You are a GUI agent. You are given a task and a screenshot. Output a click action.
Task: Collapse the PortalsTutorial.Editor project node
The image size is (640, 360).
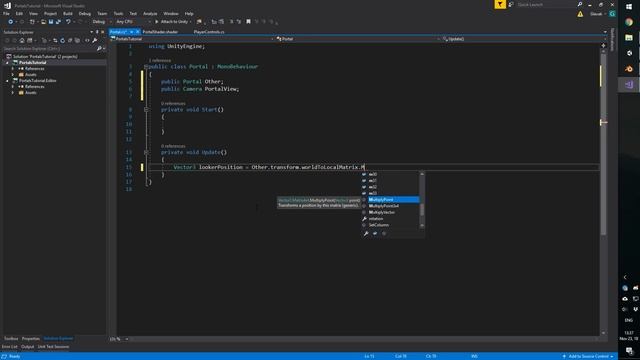pyautogui.click(x=7, y=81)
